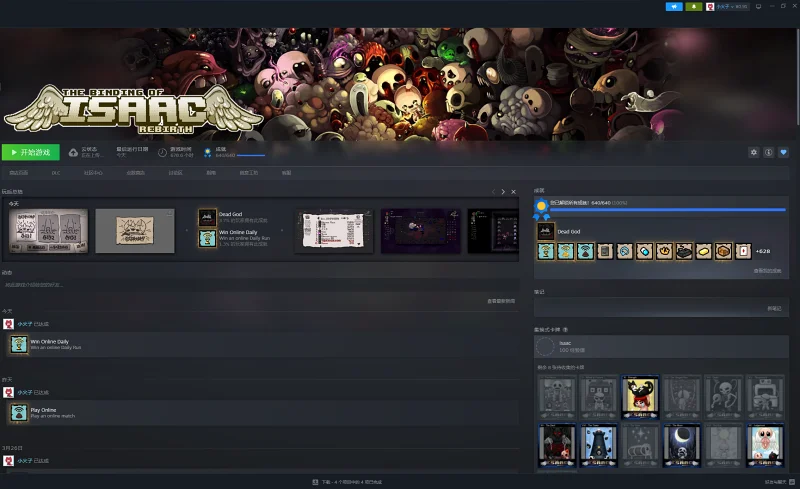Select the gray book achievement icon
The width and height of the screenshot is (800, 489).
click(605, 251)
